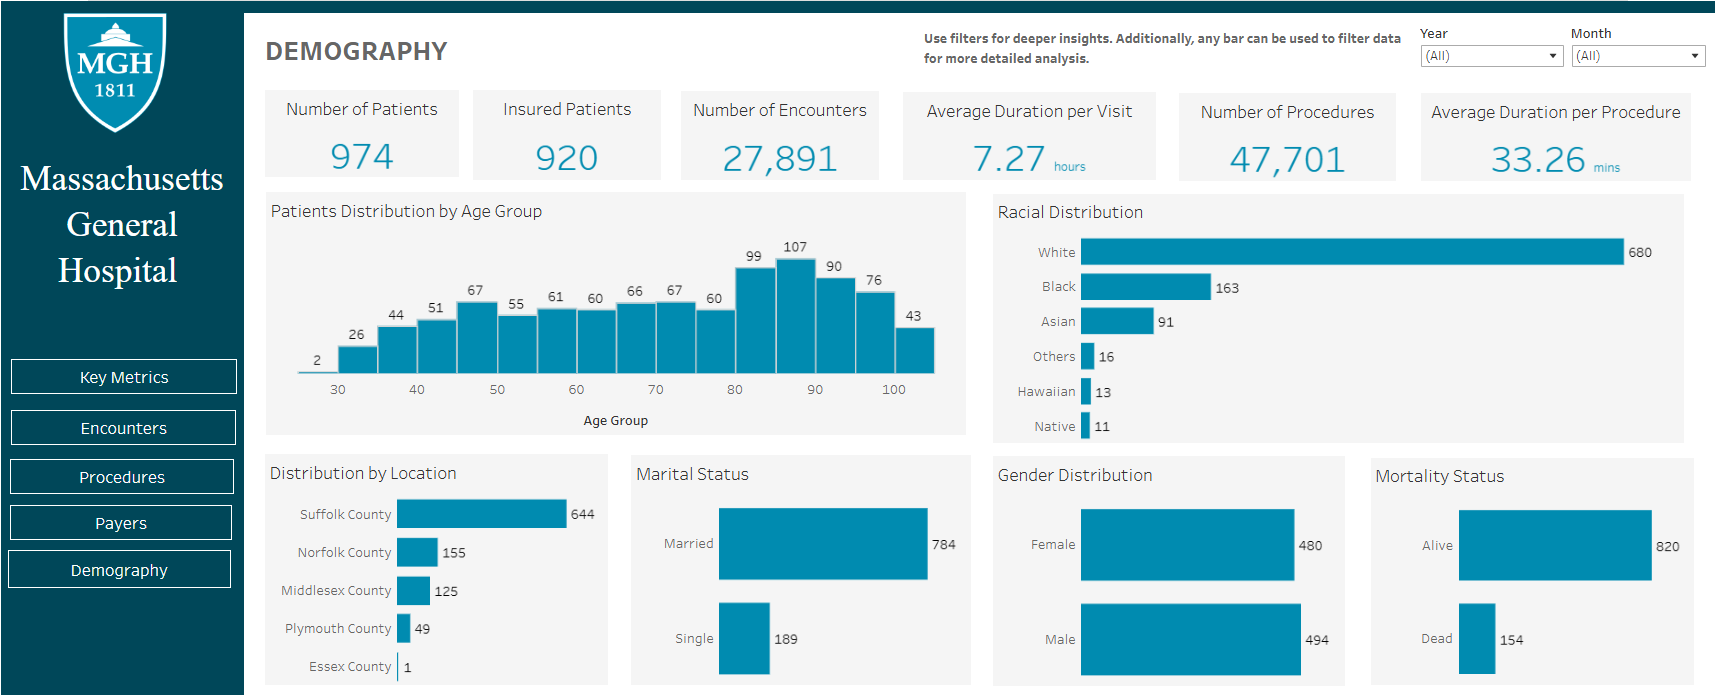The height and width of the screenshot is (695, 1717).
Task: Filter by the Suffolk County bar
Action: coord(481,514)
